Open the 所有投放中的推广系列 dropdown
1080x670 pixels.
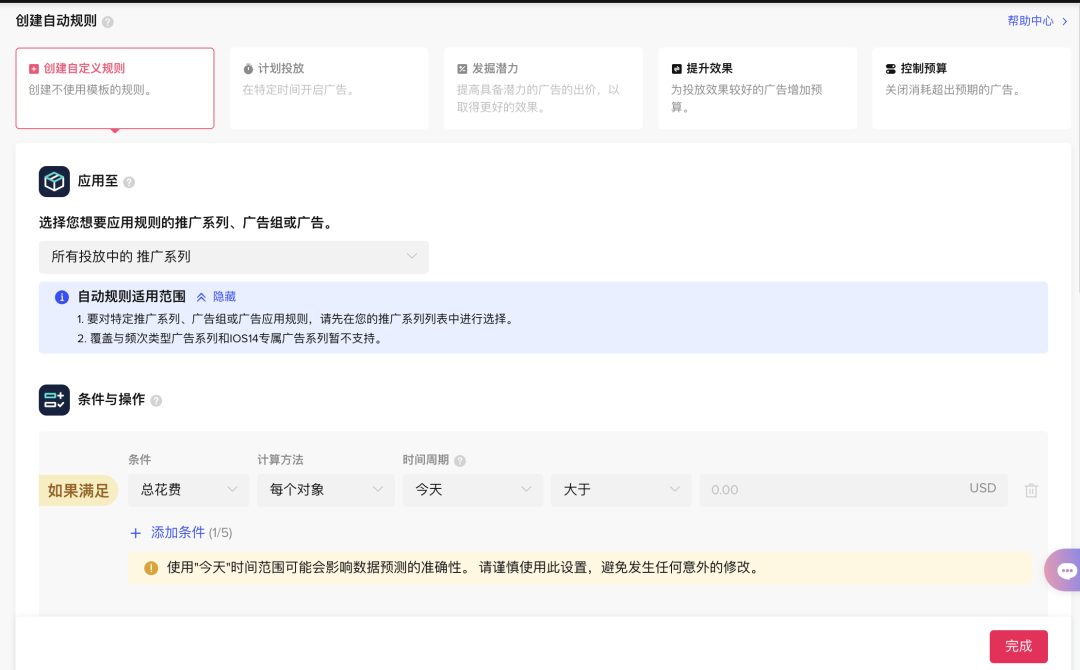coord(234,257)
